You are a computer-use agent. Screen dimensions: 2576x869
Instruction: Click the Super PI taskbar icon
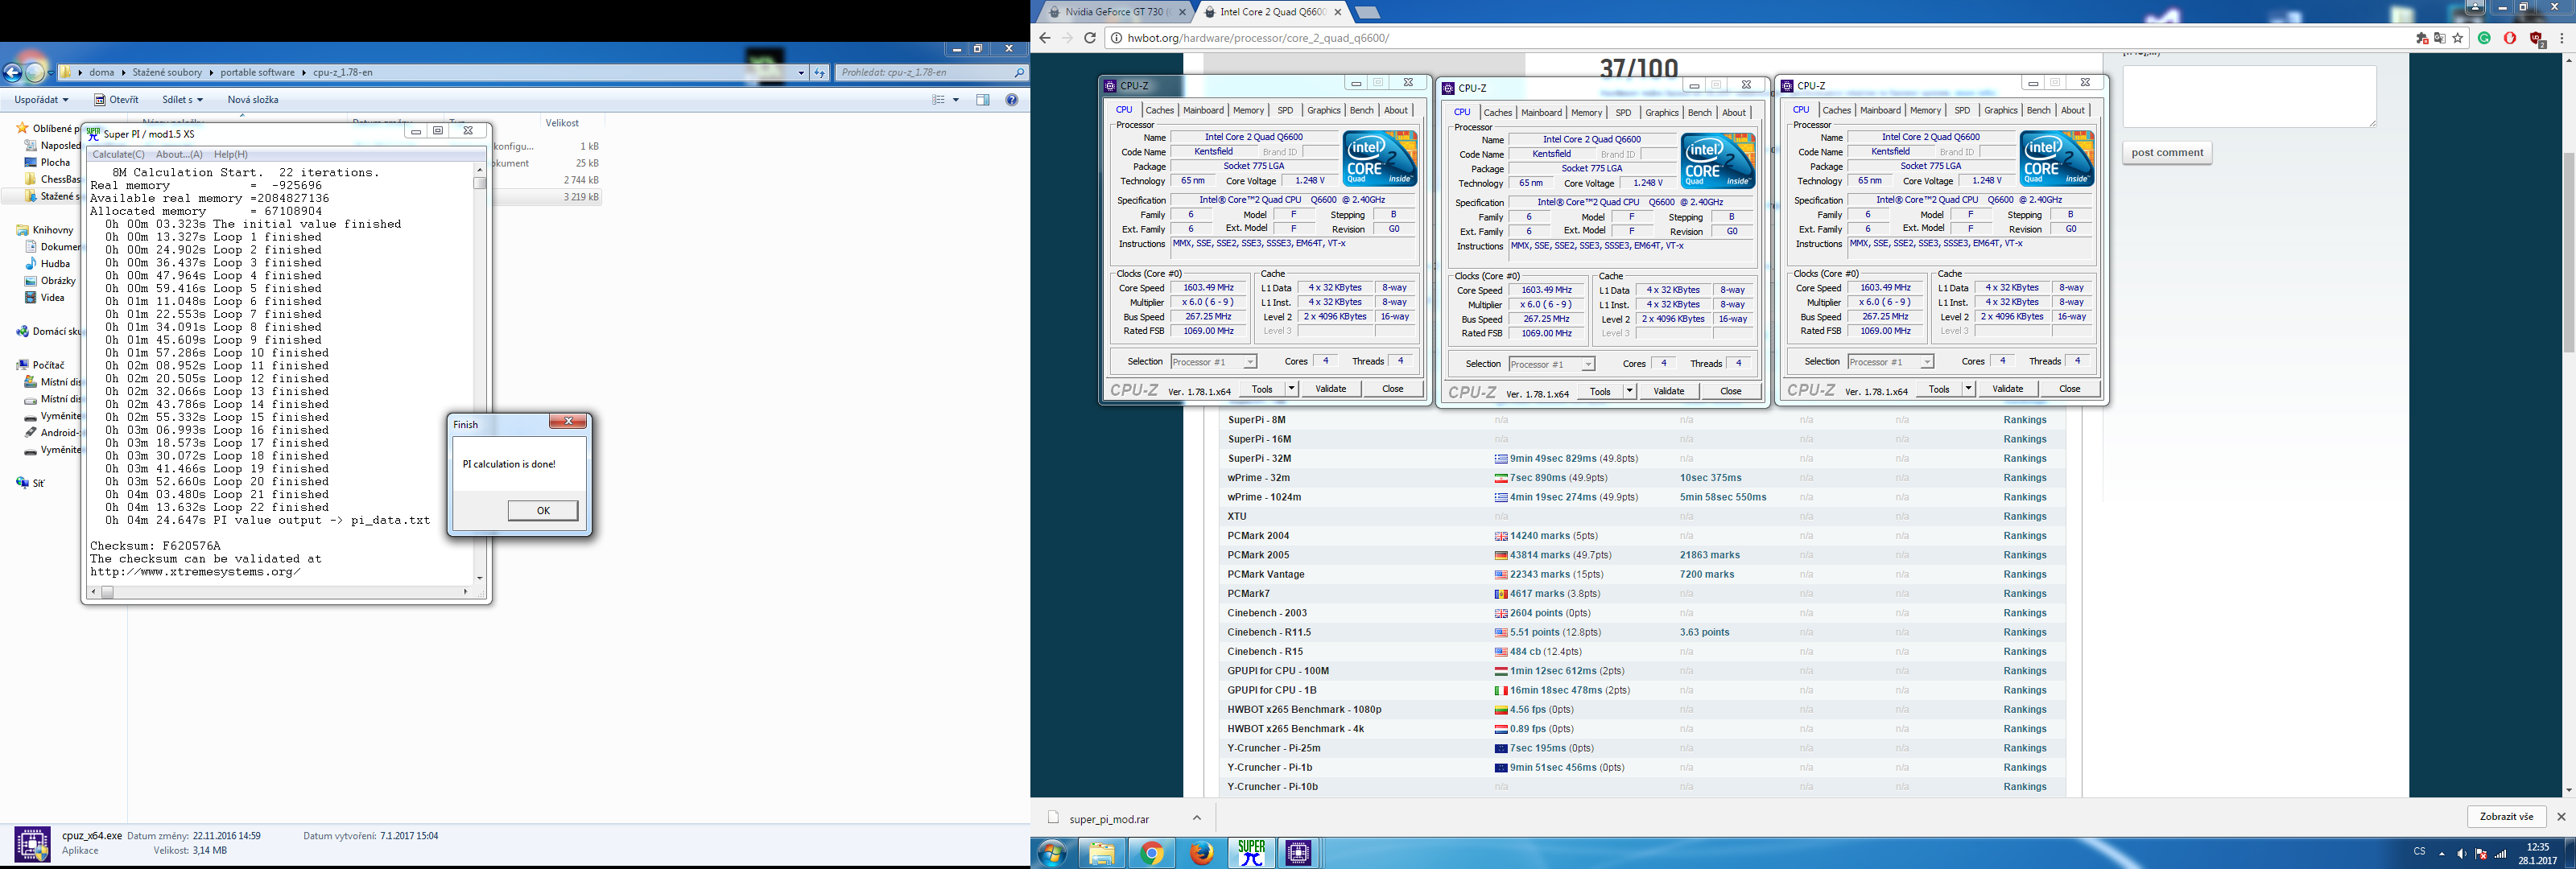[x=1251, y=853]
